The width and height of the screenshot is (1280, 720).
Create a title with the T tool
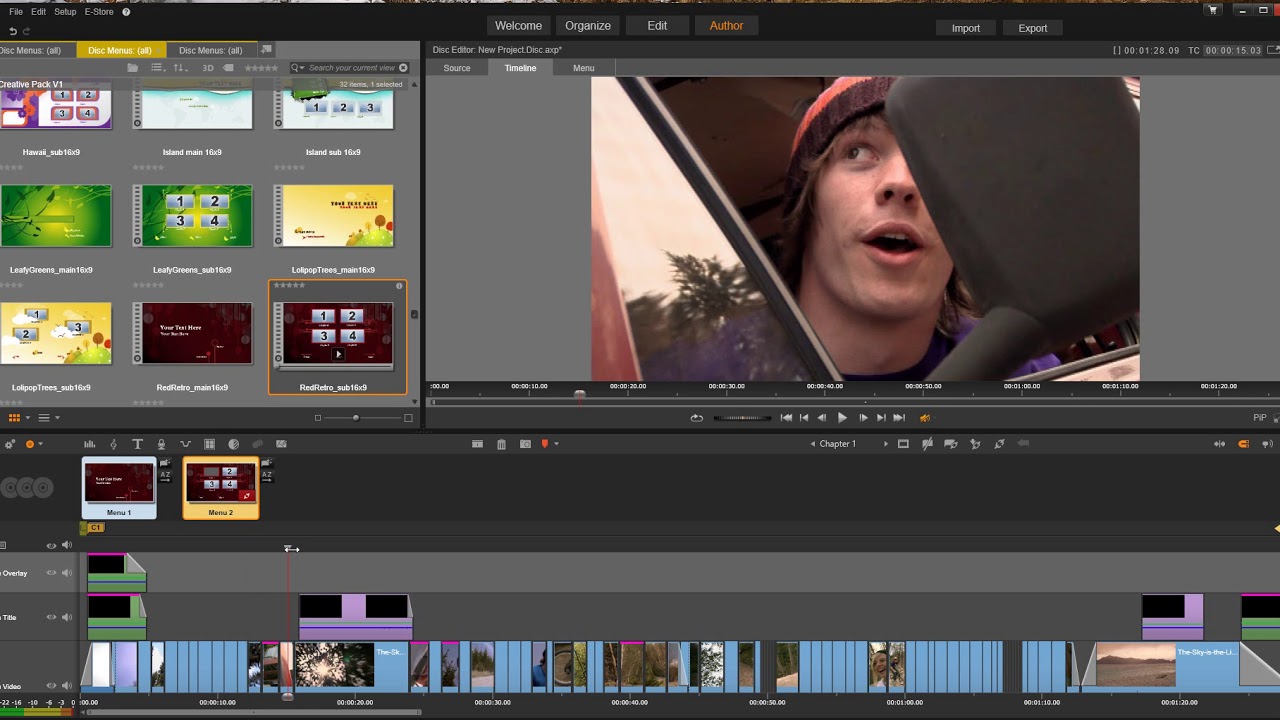click(137, 444)
